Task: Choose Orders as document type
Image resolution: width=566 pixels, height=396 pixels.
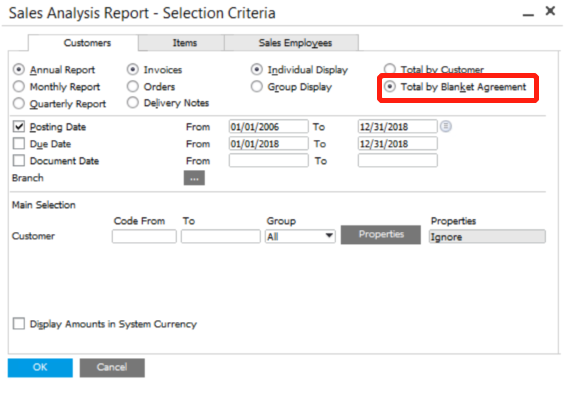Action: pos(133,86)
